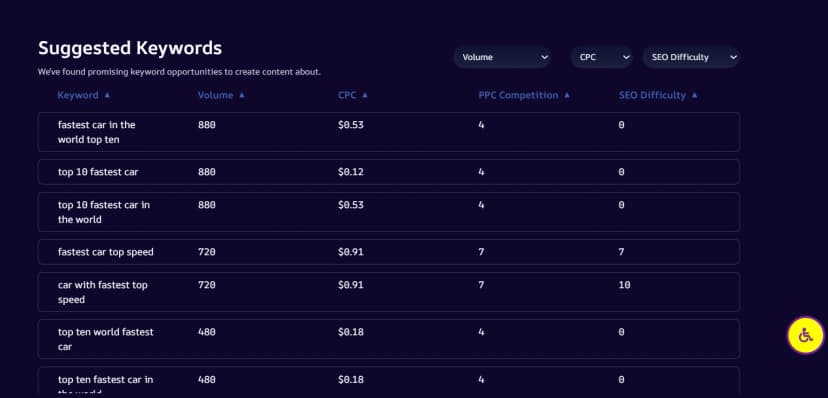Viewport: 828px width, 398px height.
Task: Open the CPC filter dropdown
Action: [x=601, y=57]
